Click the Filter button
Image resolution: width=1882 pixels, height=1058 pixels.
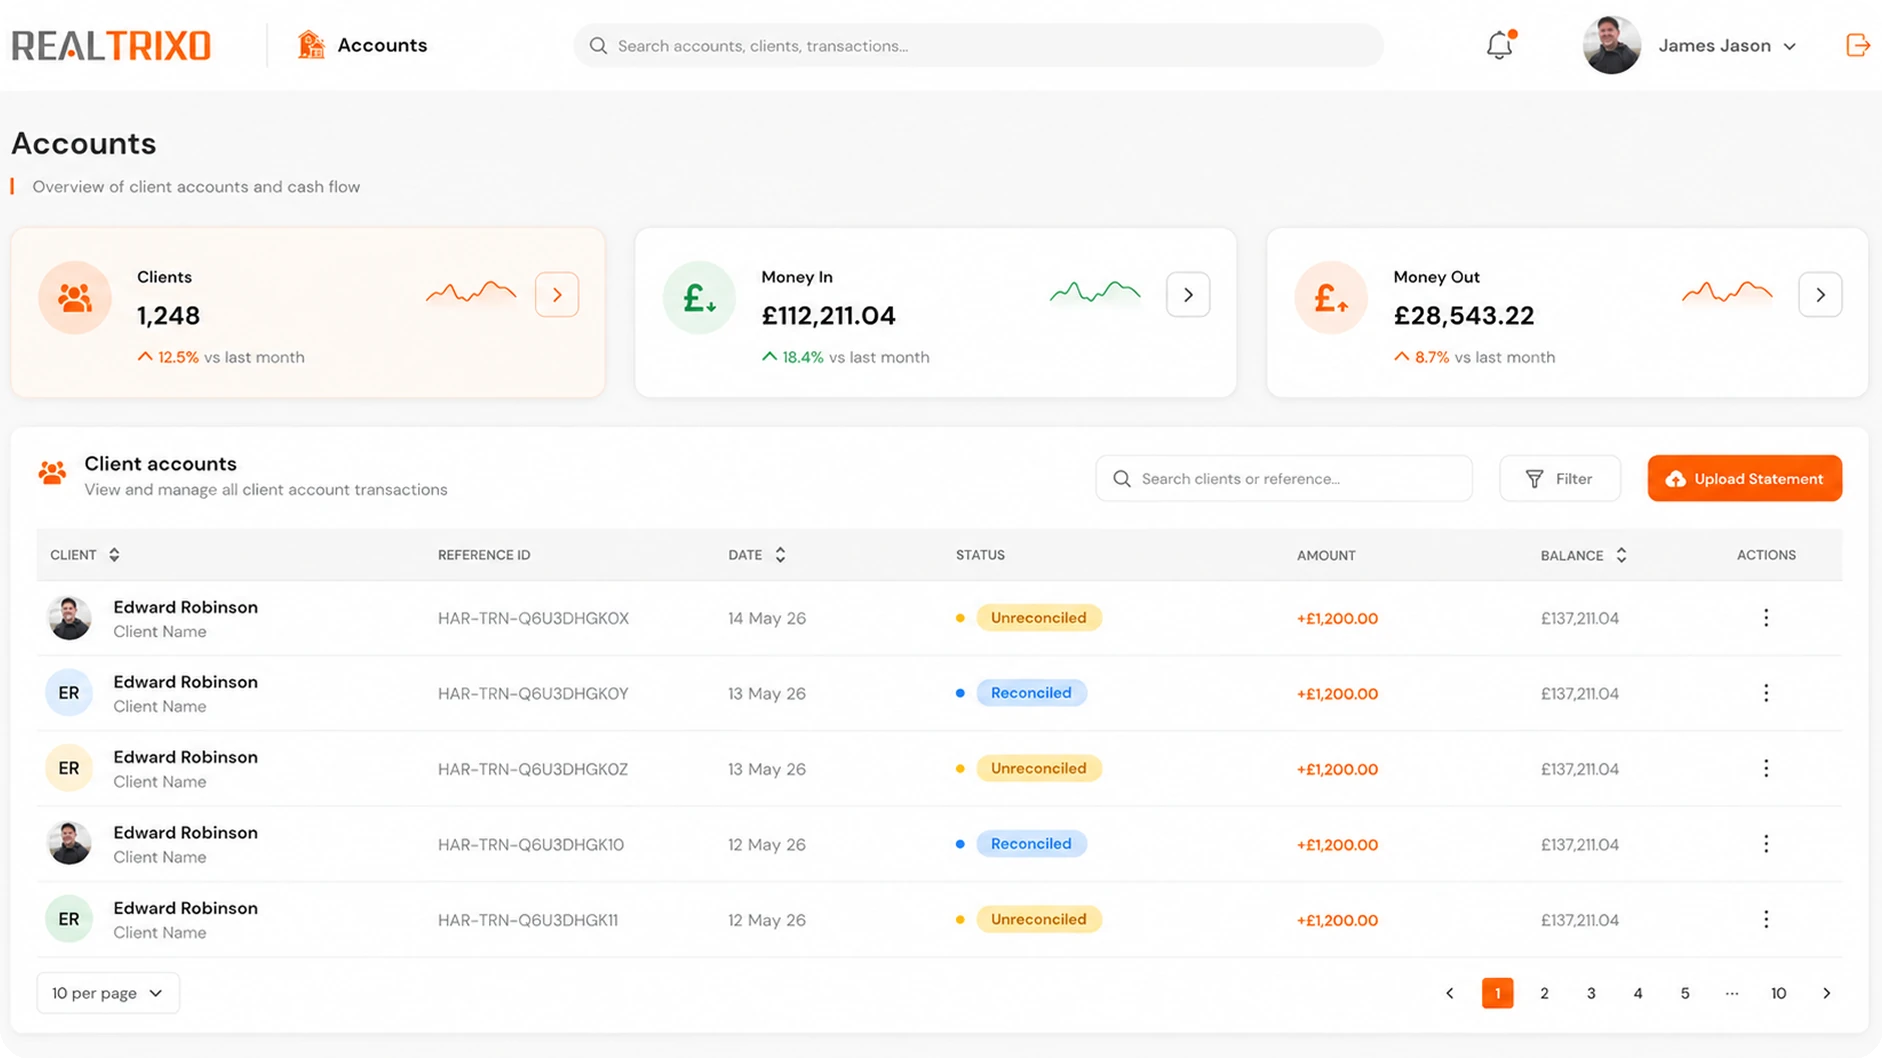[1560, 479]
